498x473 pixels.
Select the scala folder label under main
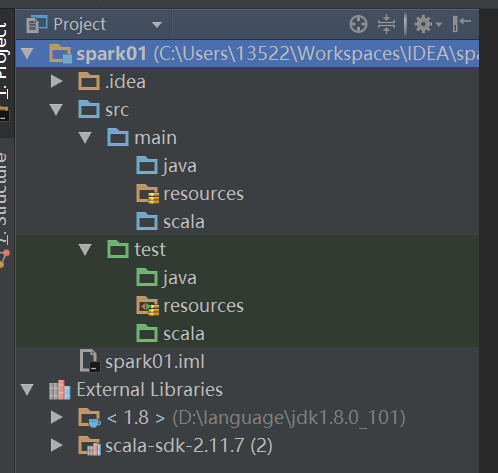click(184, 222)
